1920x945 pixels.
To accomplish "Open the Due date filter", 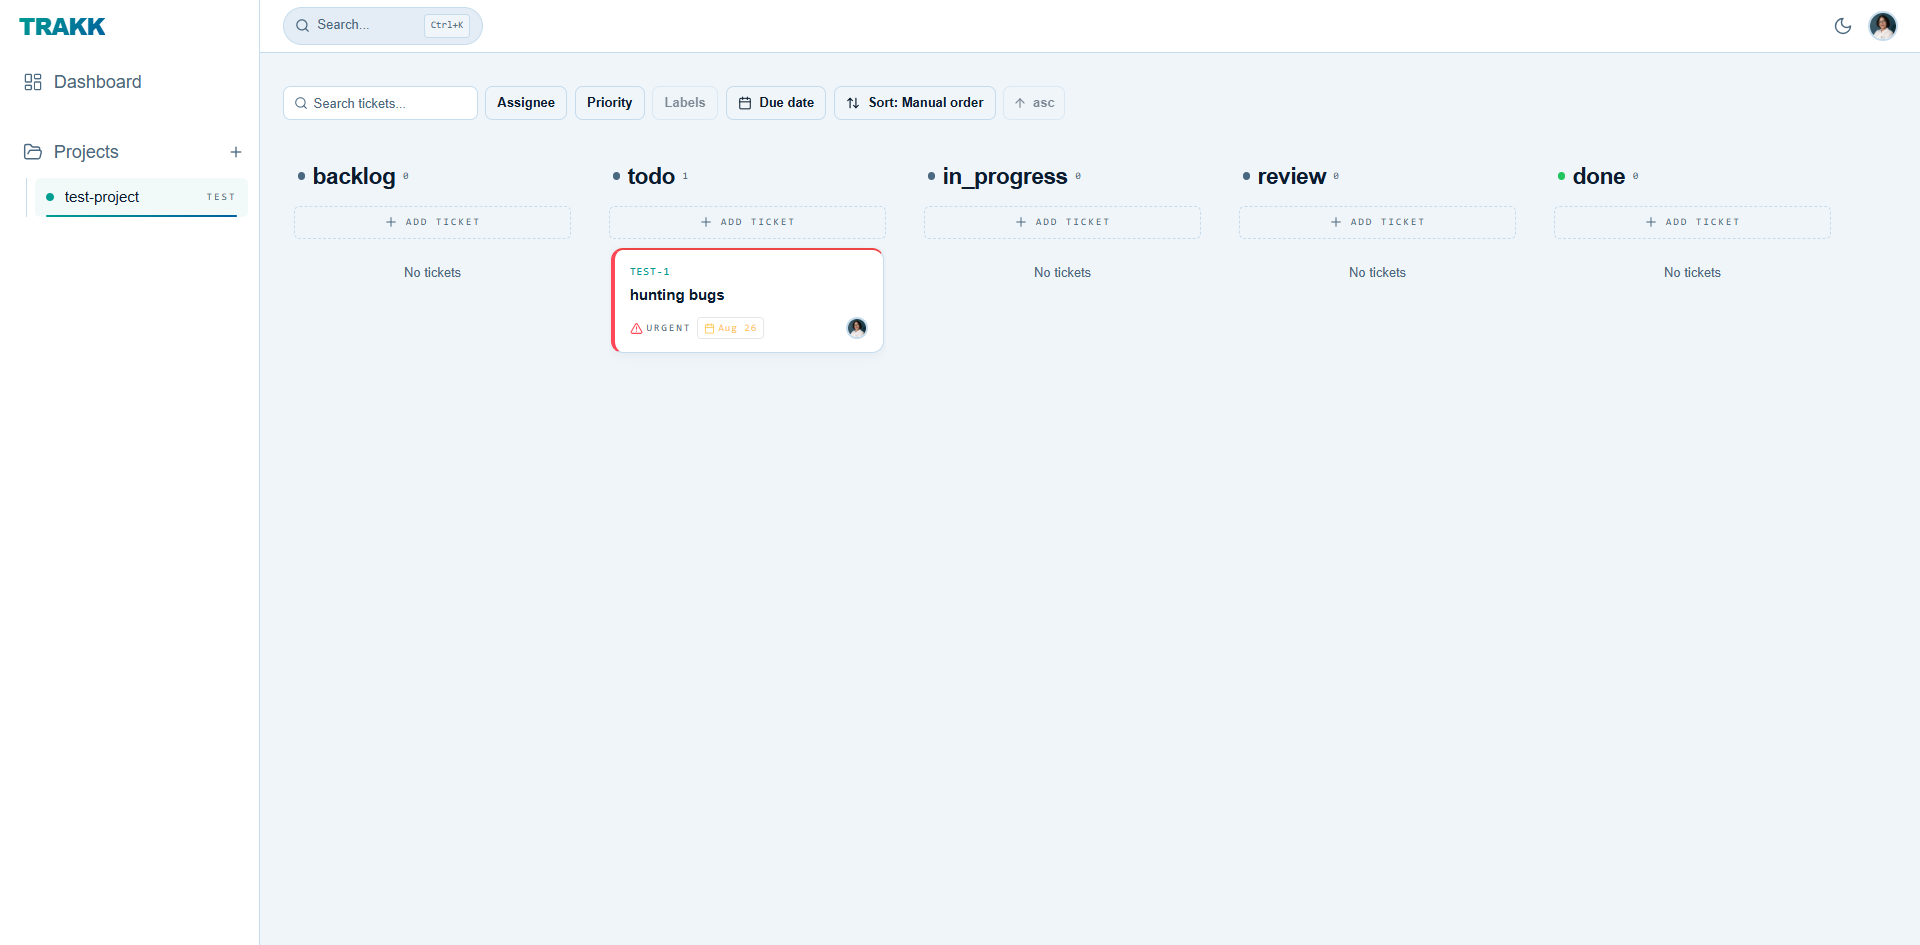I will pos(776,103).
